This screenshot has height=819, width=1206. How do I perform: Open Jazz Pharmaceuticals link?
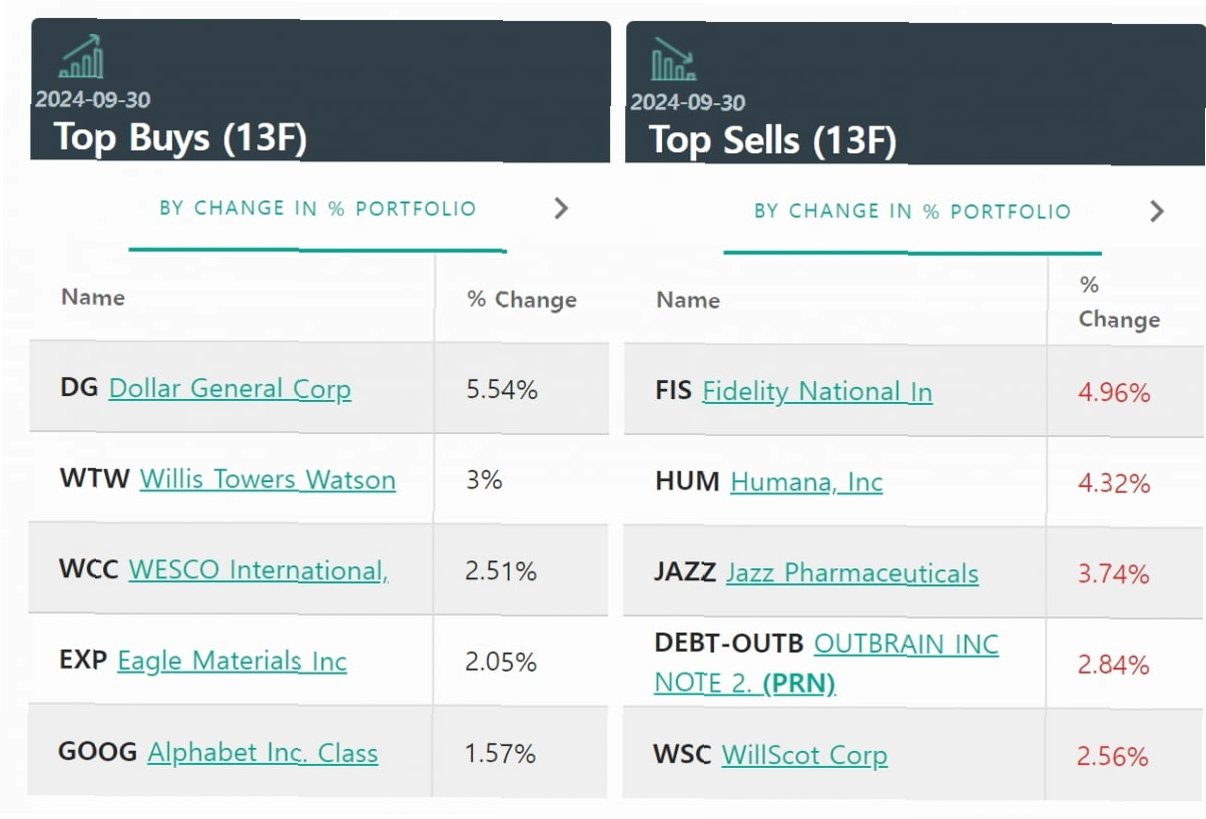(x=852, y=573)
